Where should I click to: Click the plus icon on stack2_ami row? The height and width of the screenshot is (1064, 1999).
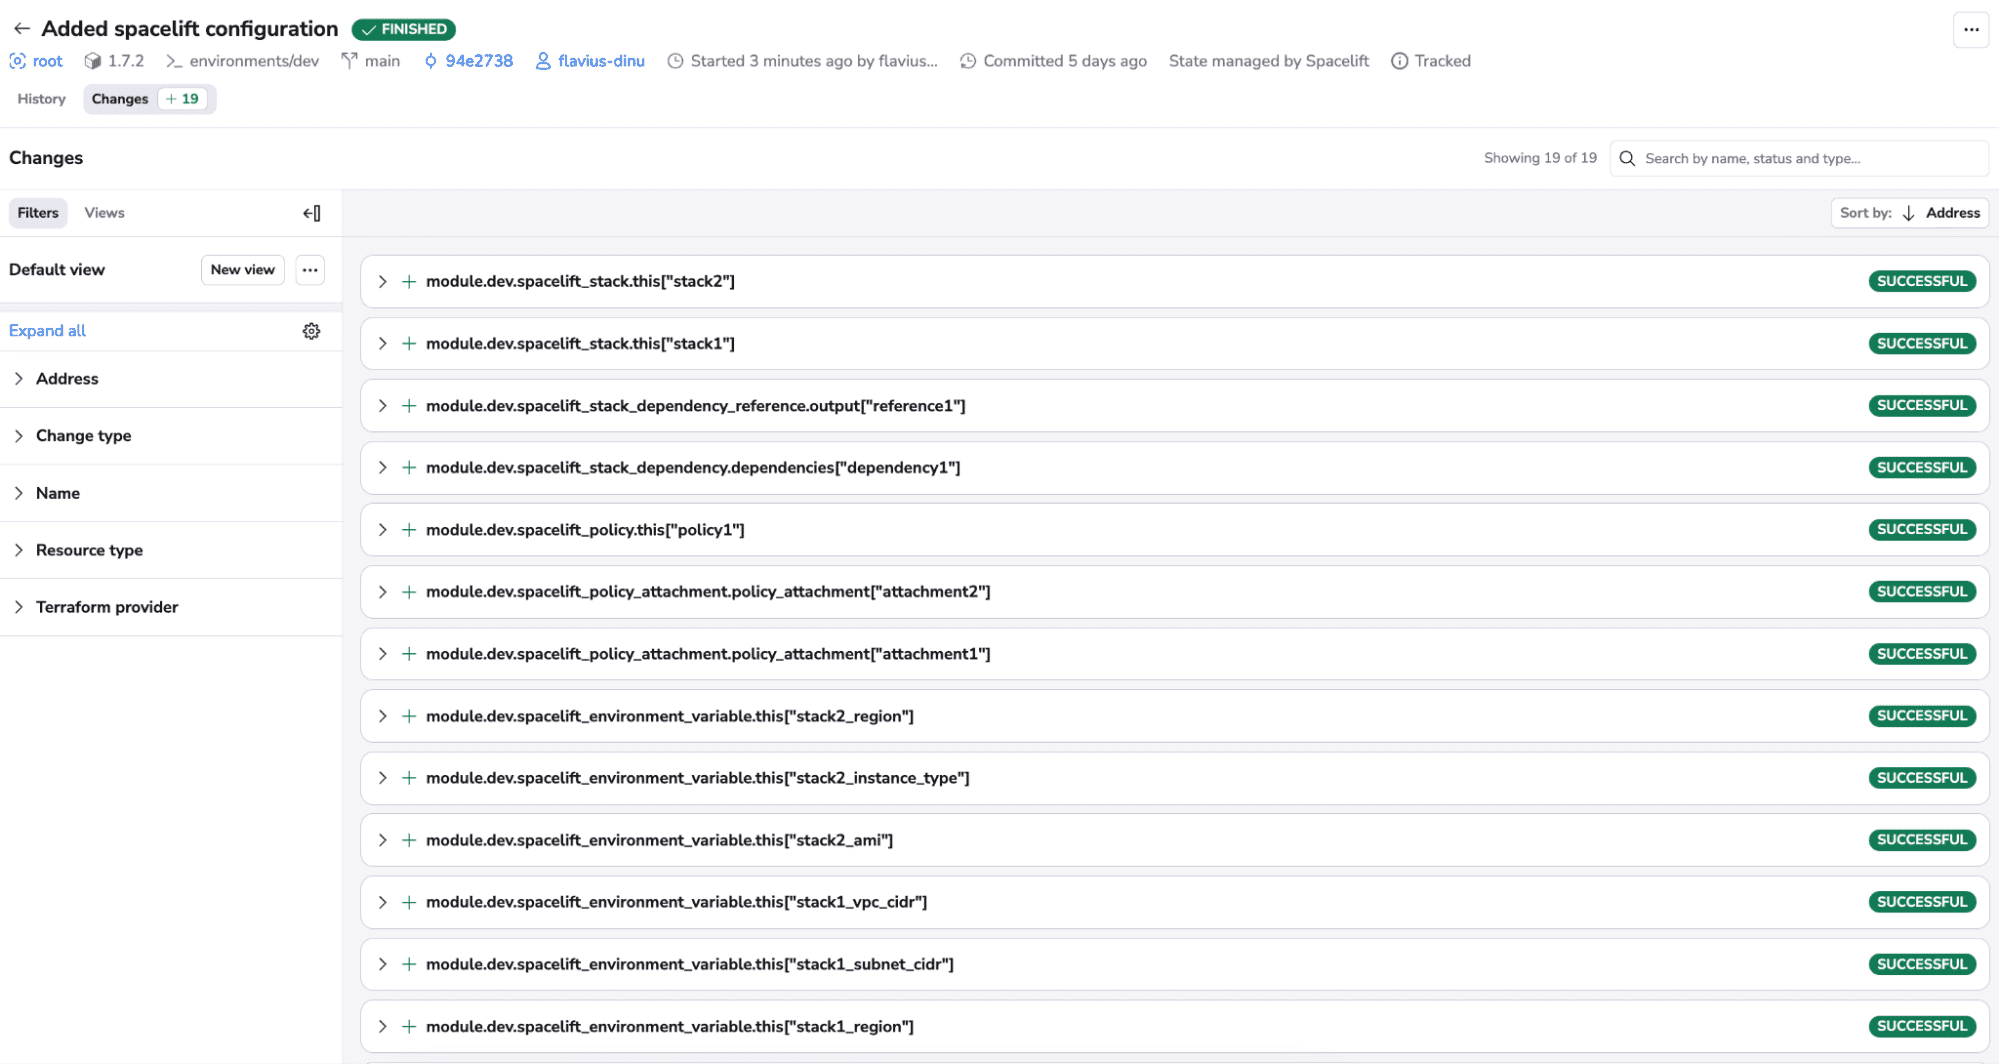[x=409, y=840]
